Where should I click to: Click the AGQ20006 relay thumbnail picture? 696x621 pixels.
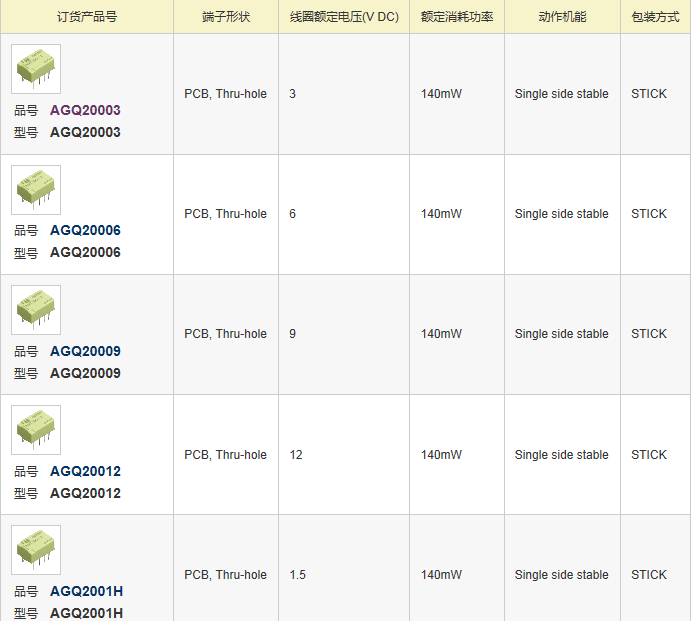point(36,190)
